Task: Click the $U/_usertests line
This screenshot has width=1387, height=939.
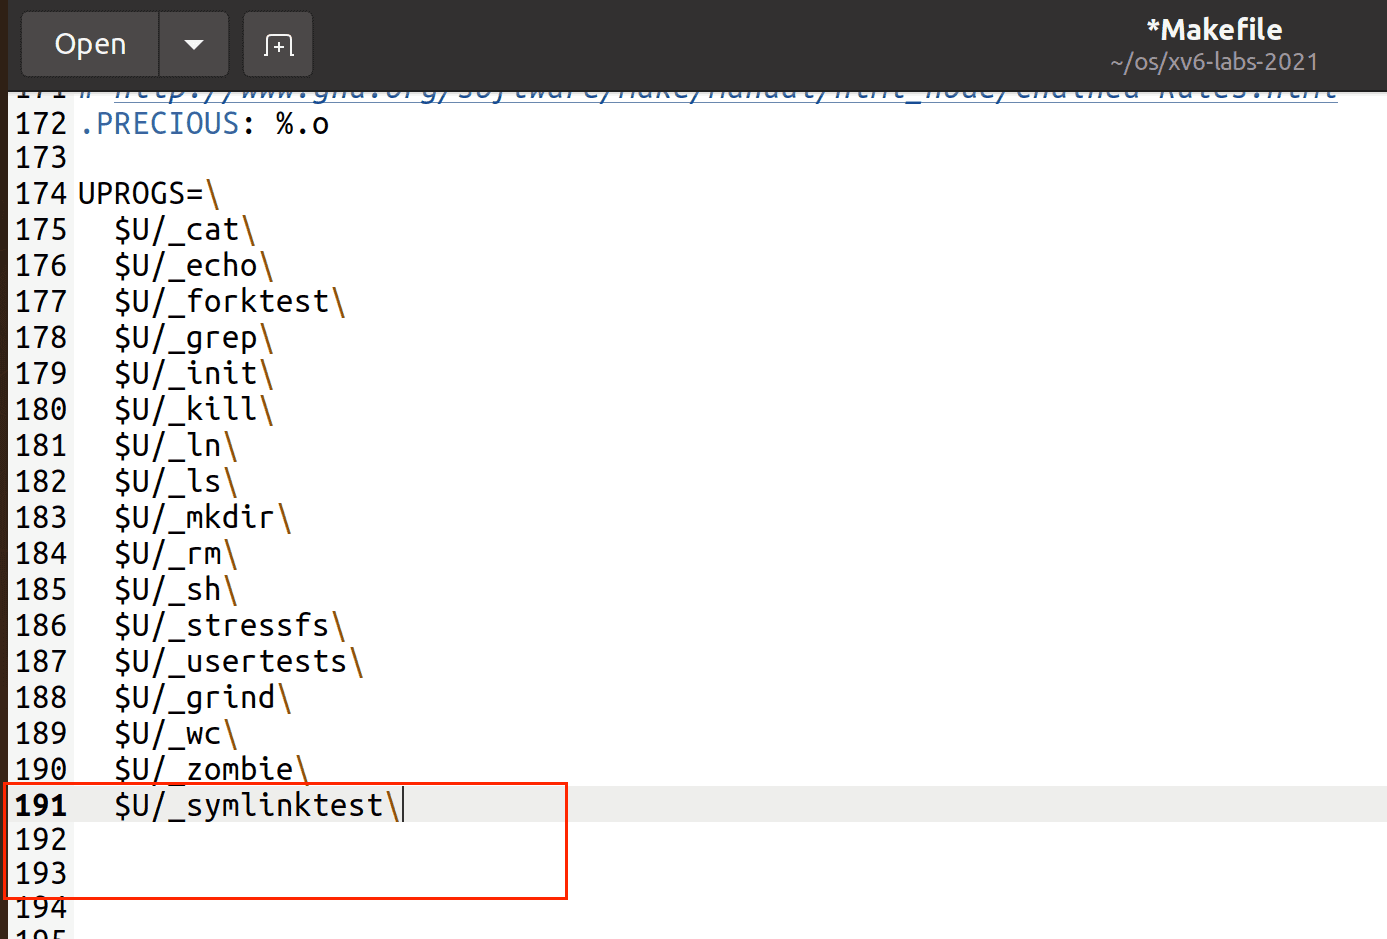Action: [230, 662]
